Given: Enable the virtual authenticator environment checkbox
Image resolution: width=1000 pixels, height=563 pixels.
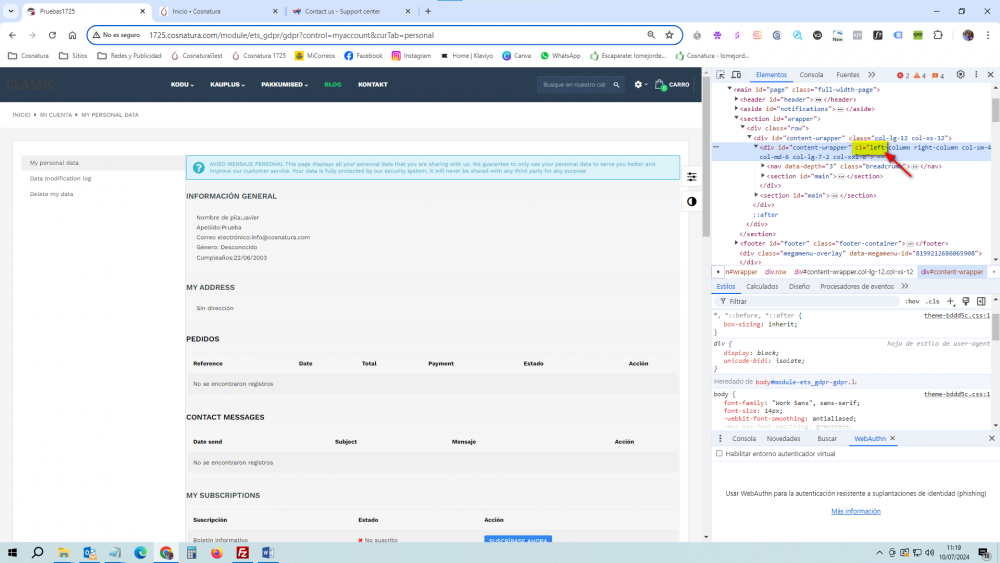Looking at the screenshot, I should point(719,453).
